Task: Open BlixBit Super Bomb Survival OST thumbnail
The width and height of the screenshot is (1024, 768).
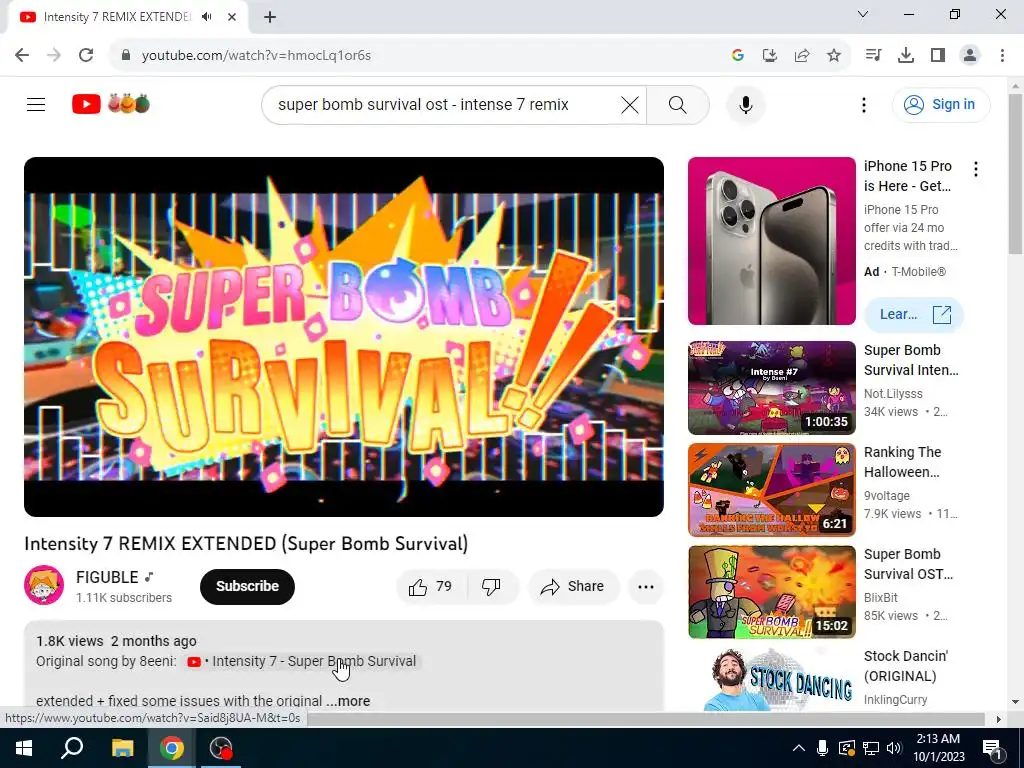Action: click(771, 592)
